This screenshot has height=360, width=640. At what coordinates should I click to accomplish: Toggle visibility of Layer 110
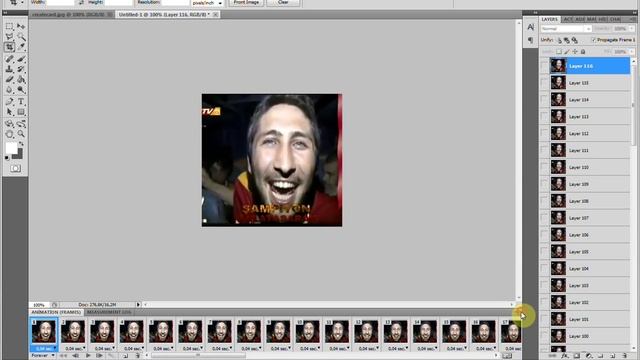(544, 167)
